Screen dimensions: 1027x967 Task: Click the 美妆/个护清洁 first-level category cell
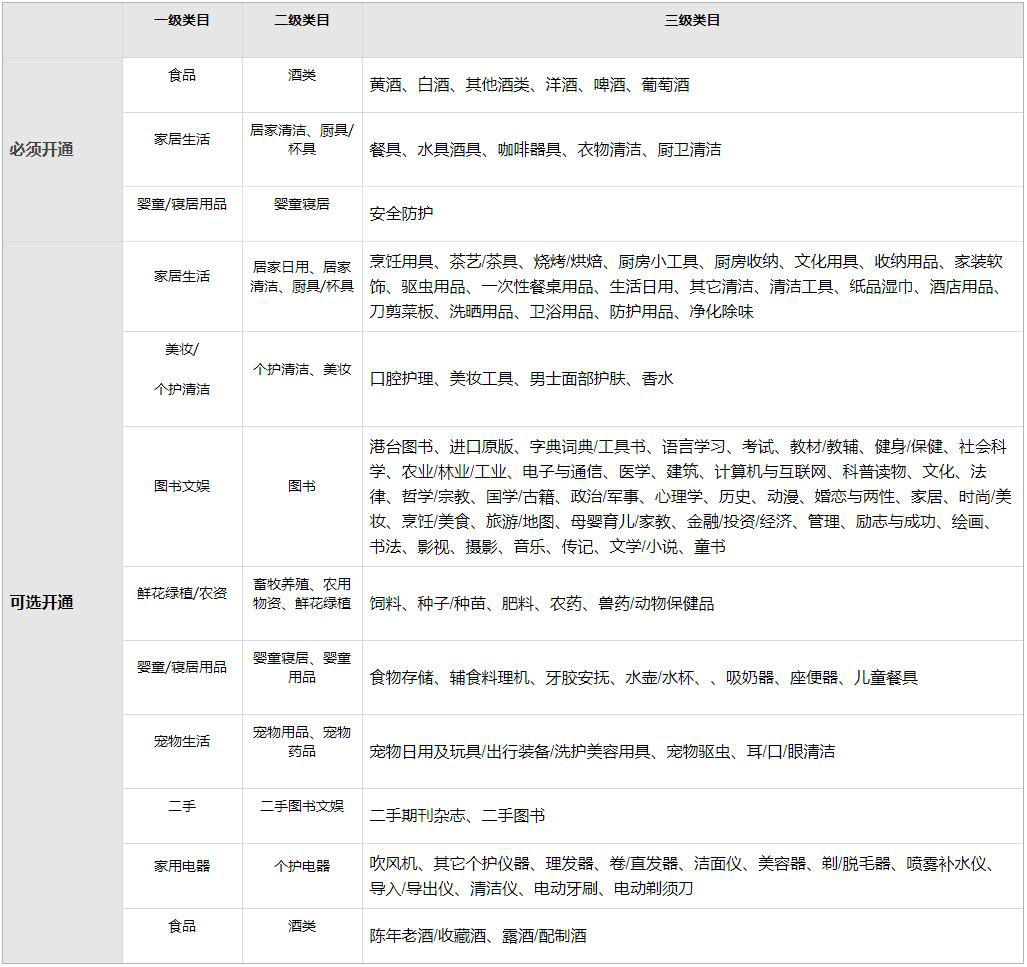(182, 369)
